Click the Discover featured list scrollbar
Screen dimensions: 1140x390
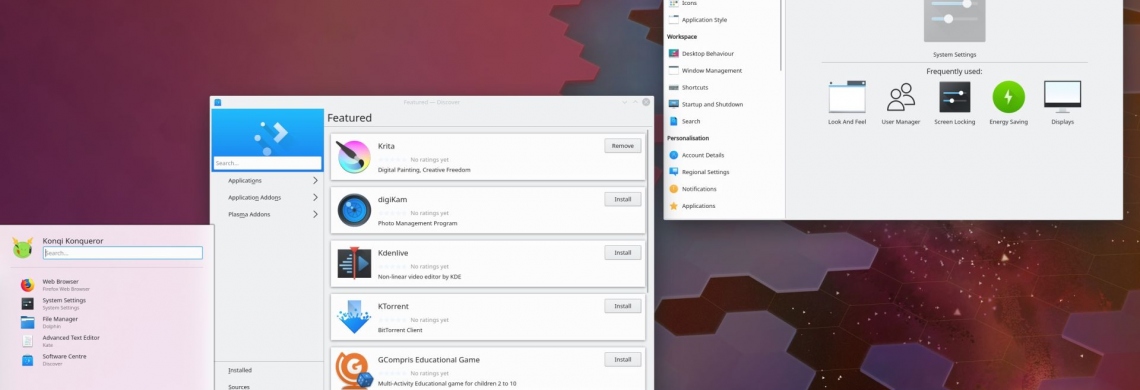tap(648, 211)
